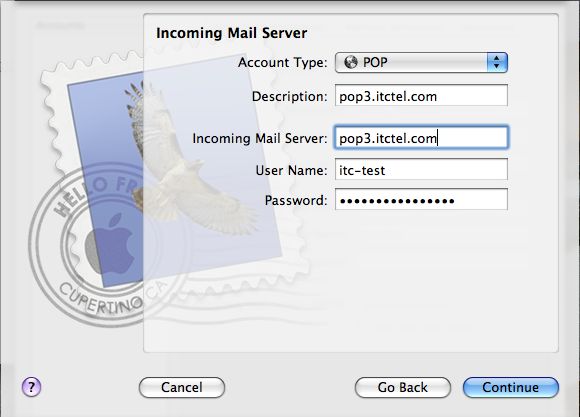Click the Apple logo on the postmark
Image resolution: width=580 pixels, height=417 pixels.
pos(110,244)
